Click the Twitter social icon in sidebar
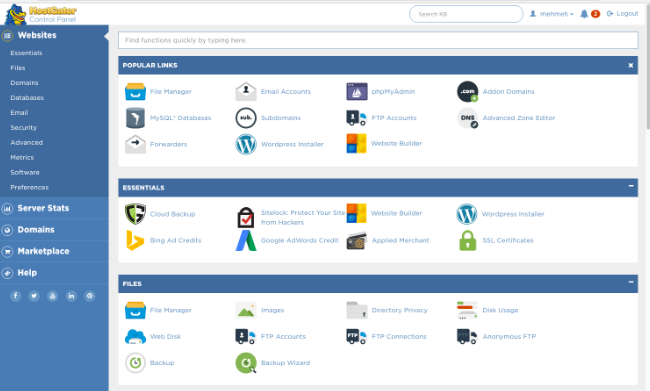Screen dimensions: 650x391 click(x=34, y=296)
